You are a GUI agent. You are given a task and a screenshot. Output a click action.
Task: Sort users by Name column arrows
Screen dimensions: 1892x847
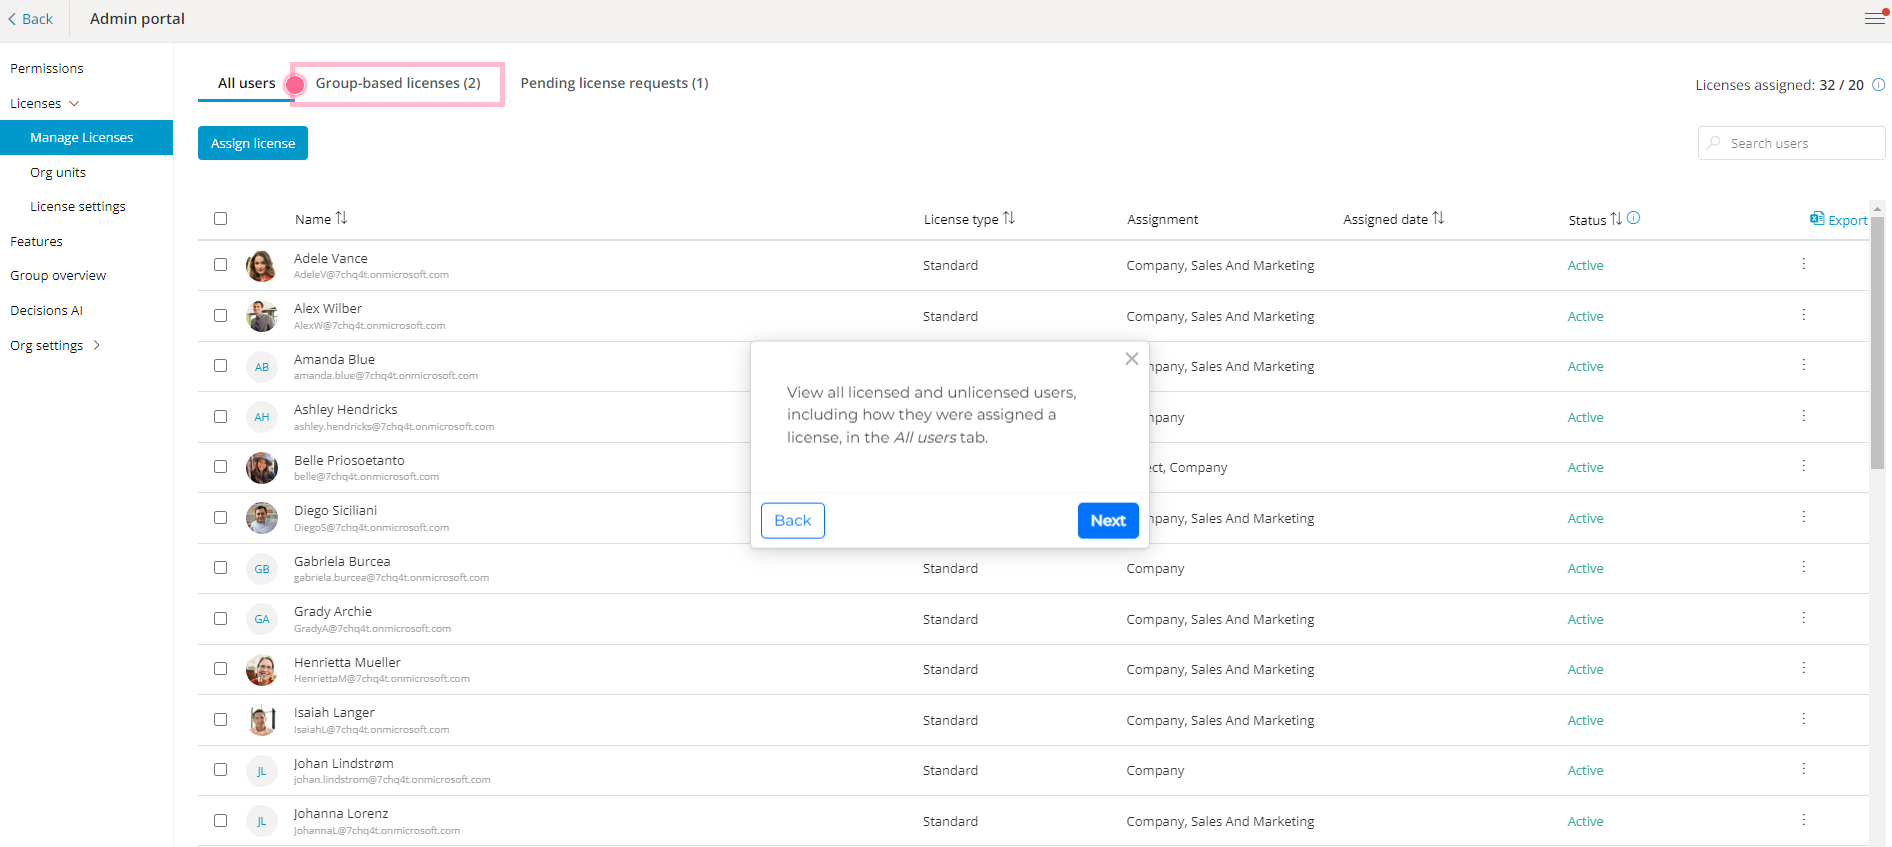[341, 218]
